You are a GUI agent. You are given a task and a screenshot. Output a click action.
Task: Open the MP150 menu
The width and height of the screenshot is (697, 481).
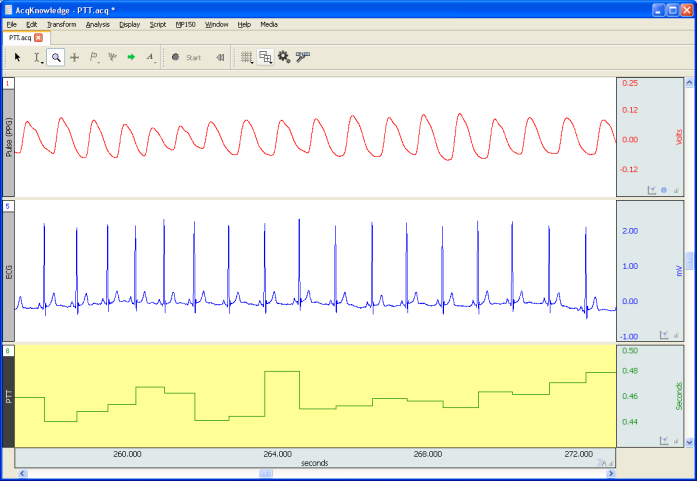click(185, 23)
